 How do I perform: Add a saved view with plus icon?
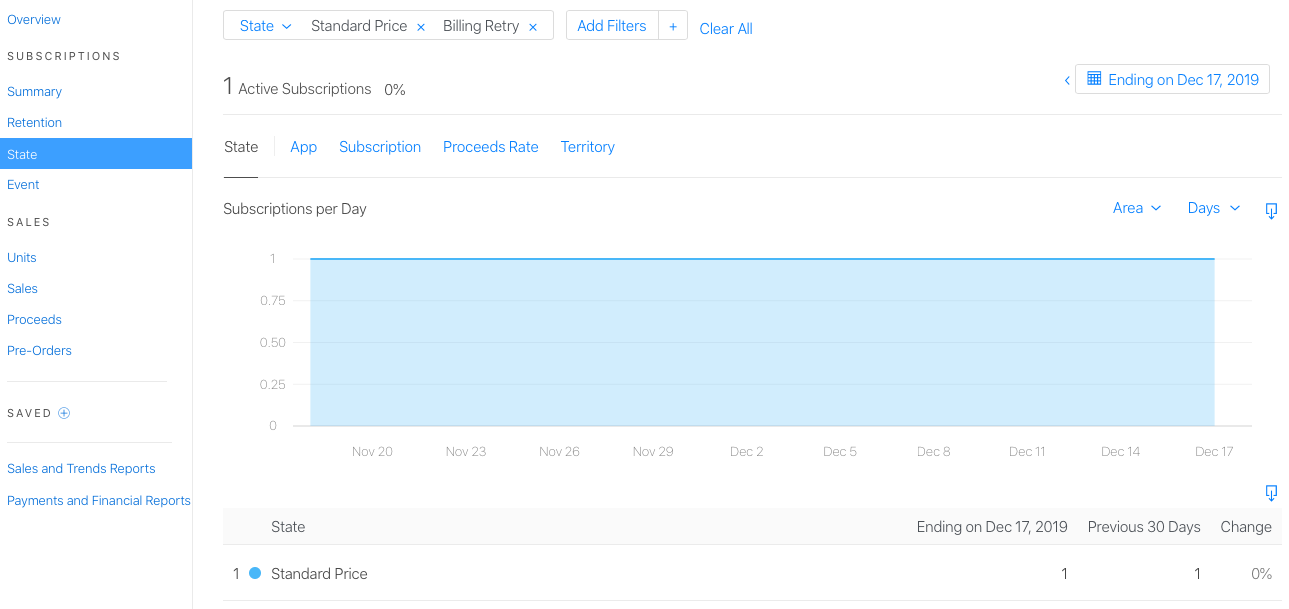point(64,413)
